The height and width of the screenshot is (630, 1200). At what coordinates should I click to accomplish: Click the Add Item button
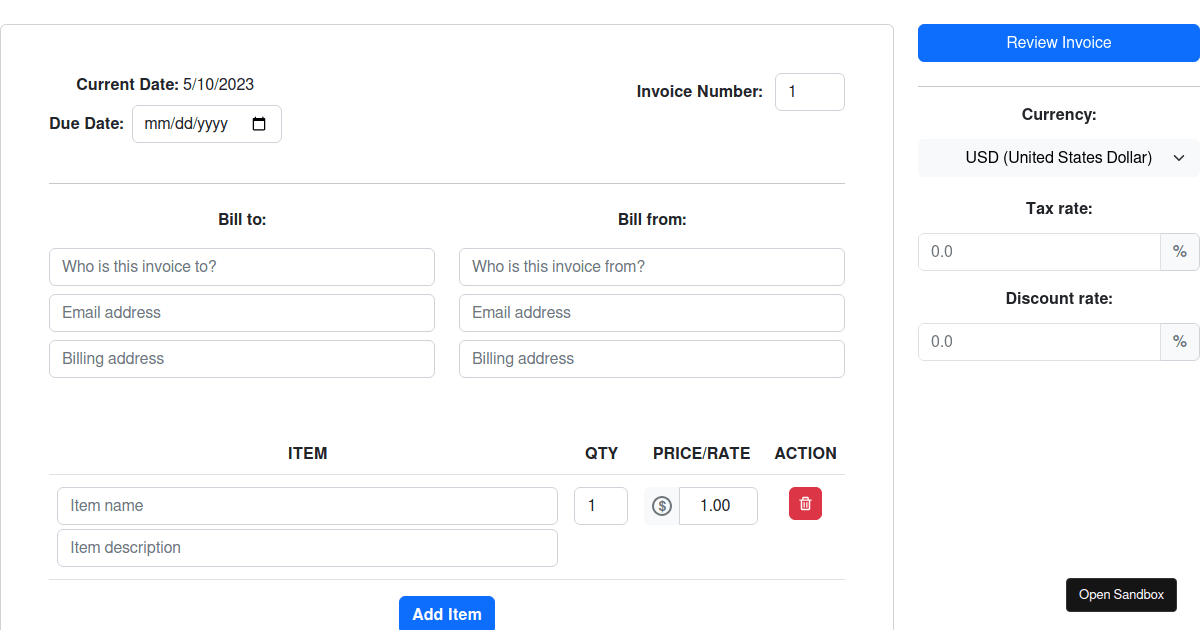446,614
